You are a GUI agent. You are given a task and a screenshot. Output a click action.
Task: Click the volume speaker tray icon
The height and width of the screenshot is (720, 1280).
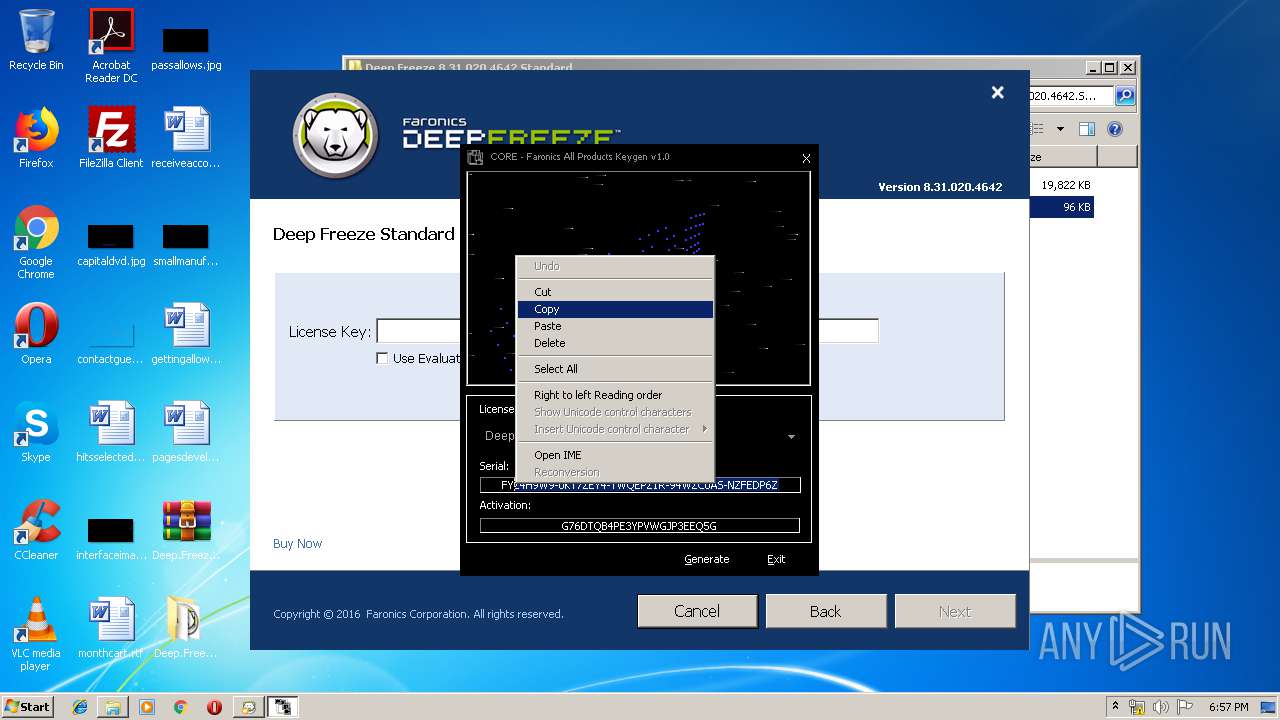[1161, 707]
